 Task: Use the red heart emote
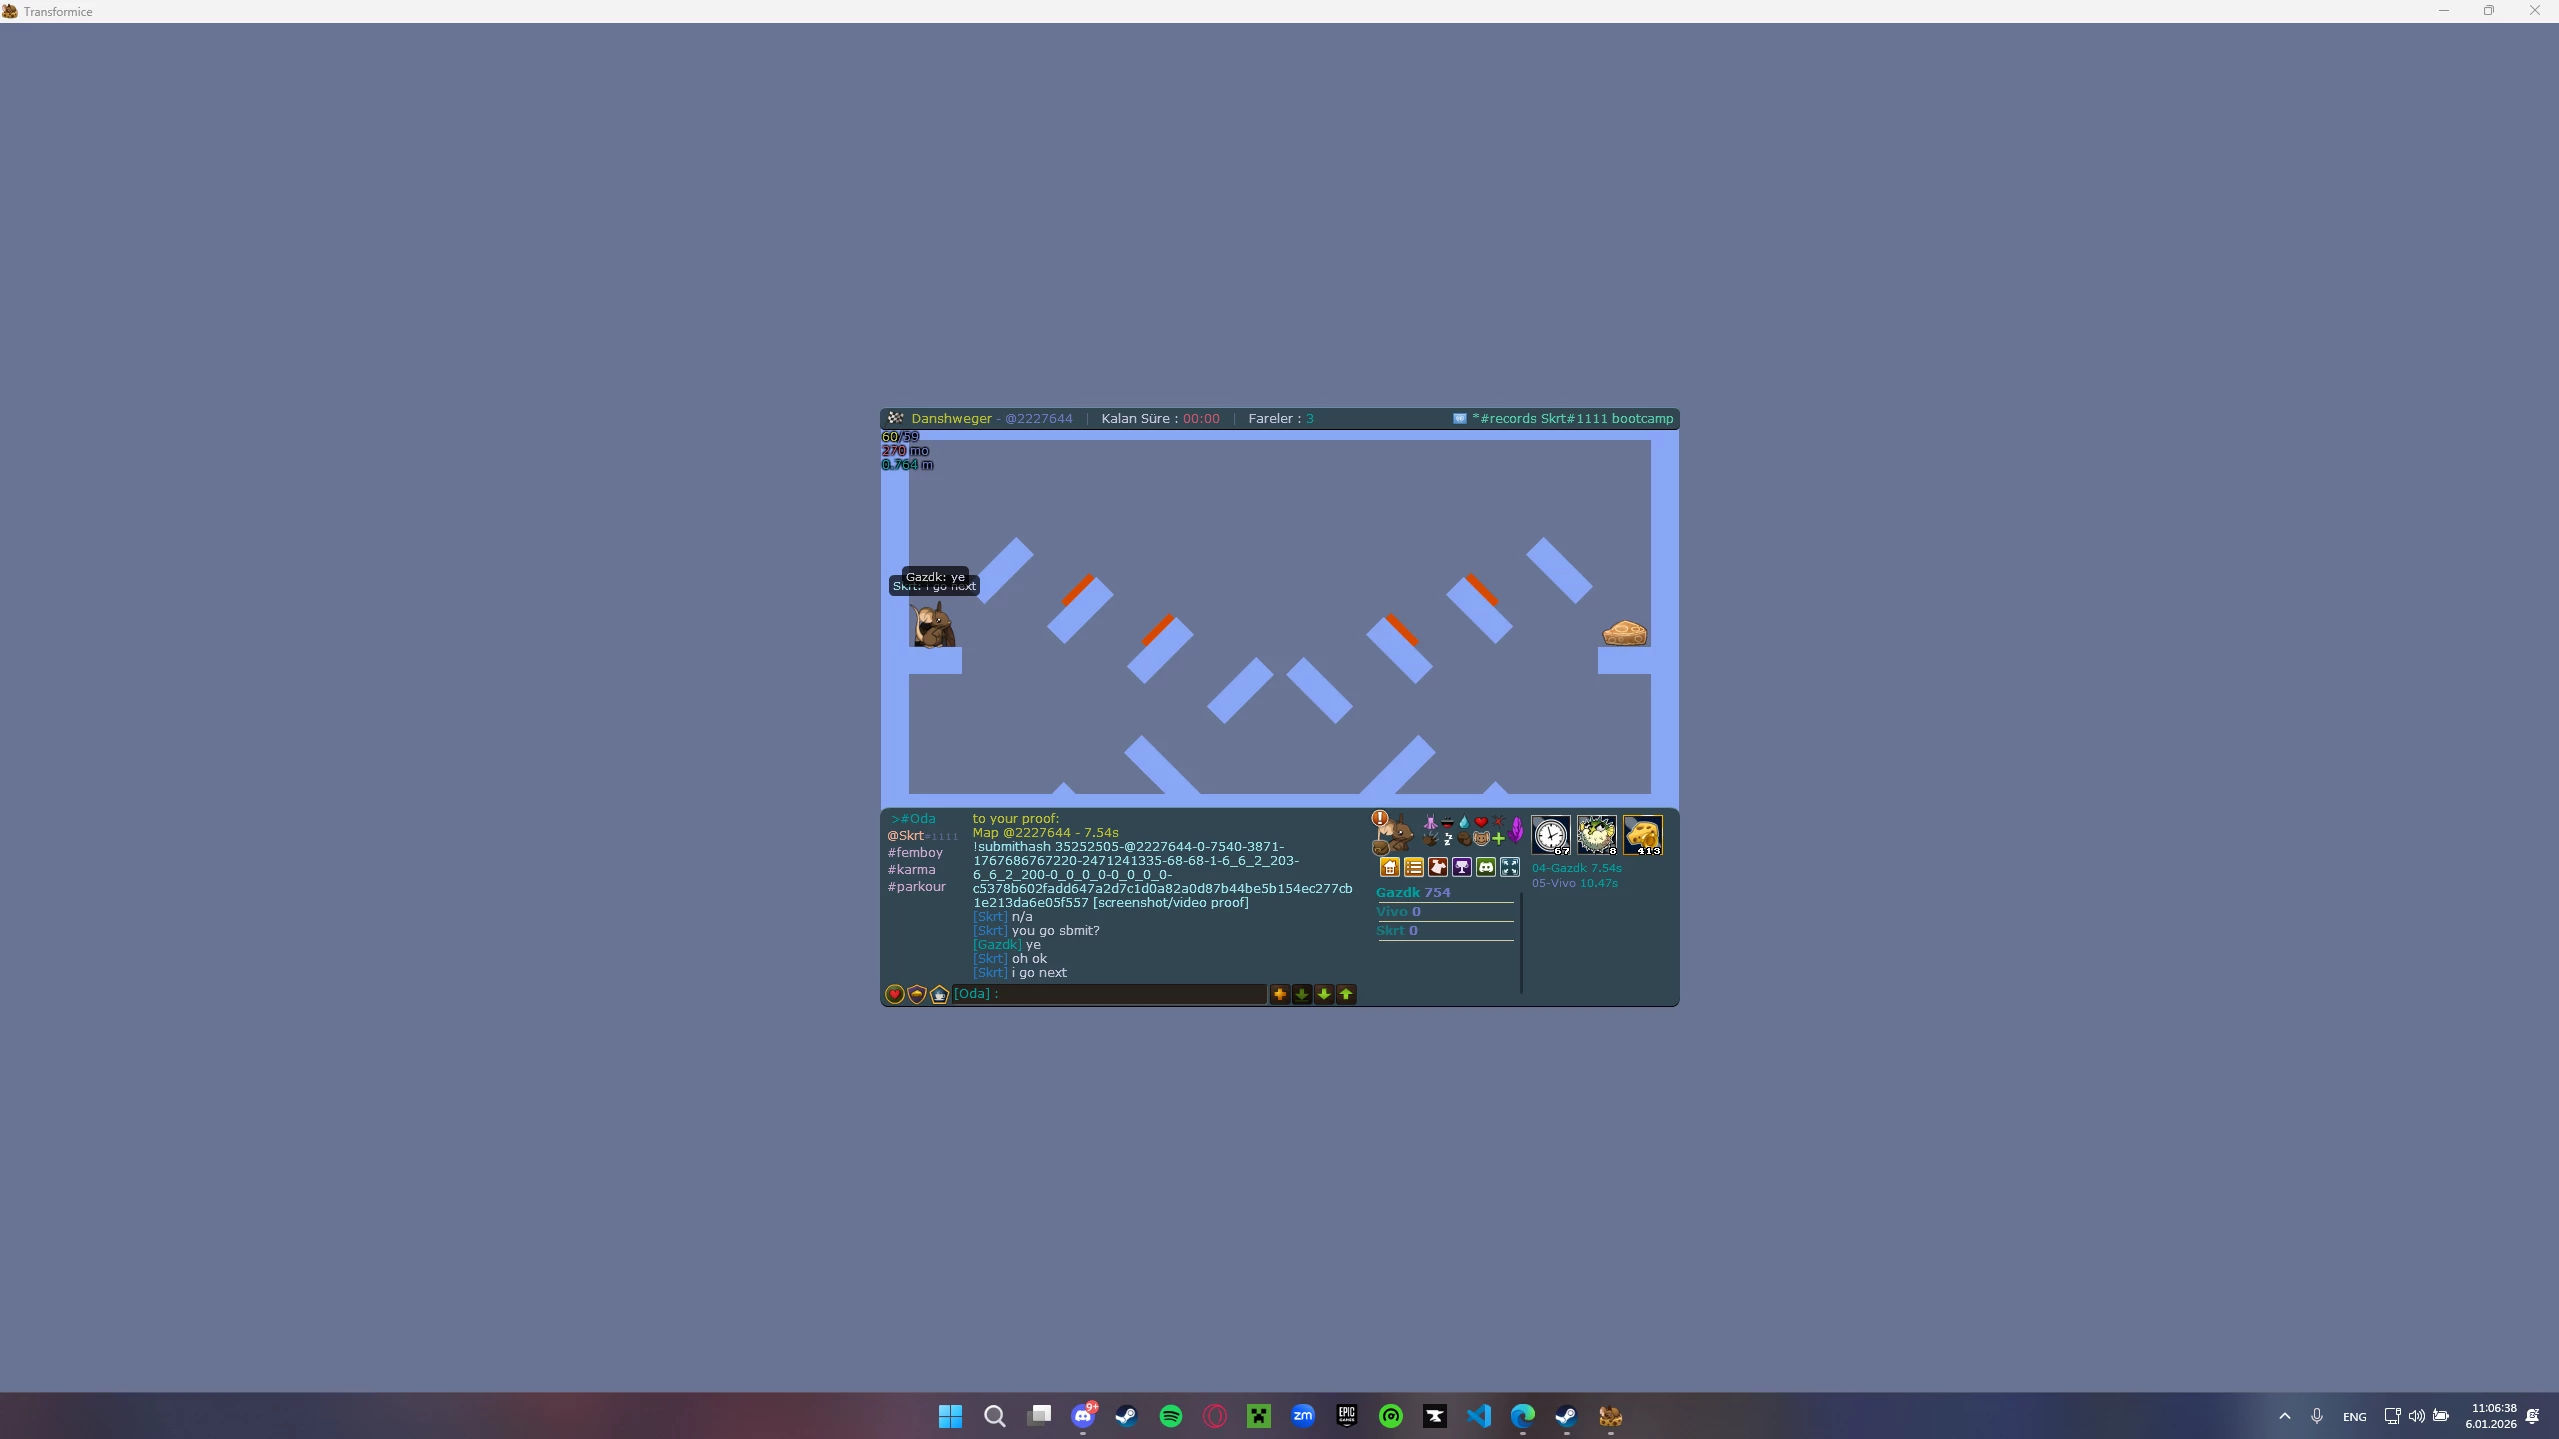(1481, 822)
